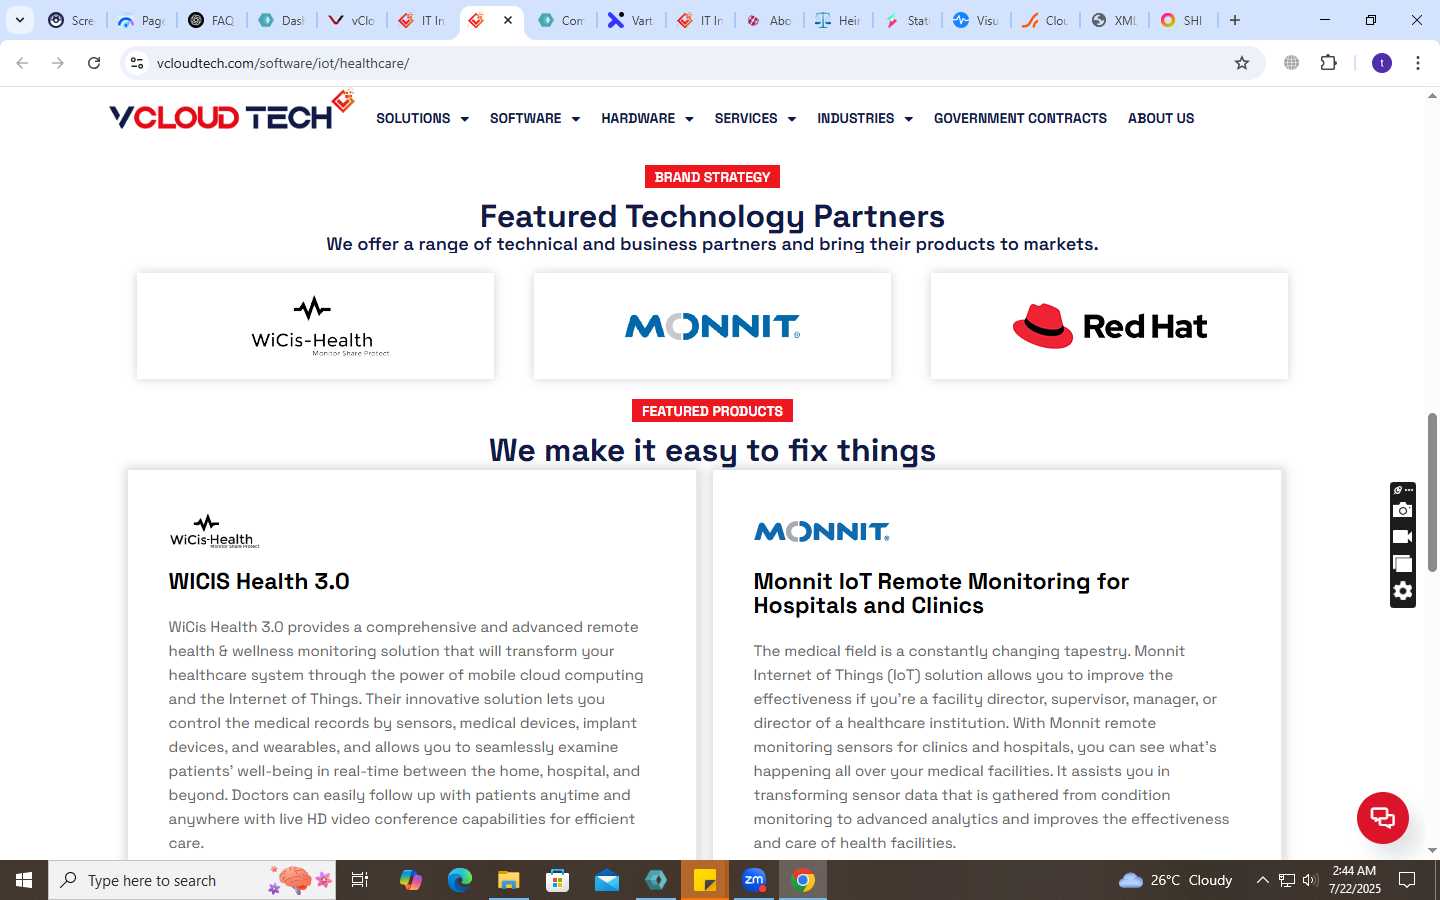Expand the SOLUTIONS dropdown menu
This screenshot has width=1440, height=900.
[x=422, y=118]
